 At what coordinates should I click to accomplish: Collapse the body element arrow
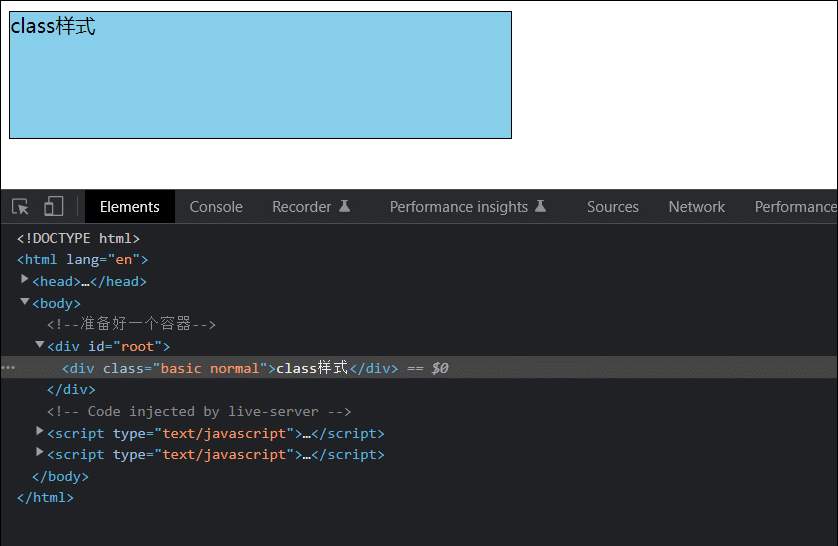[x=25, y=301]
